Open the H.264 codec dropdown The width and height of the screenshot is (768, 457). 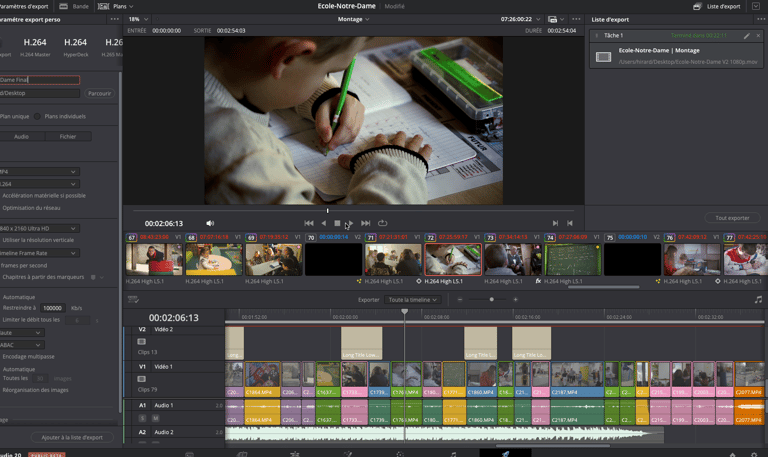coord(39,184)
